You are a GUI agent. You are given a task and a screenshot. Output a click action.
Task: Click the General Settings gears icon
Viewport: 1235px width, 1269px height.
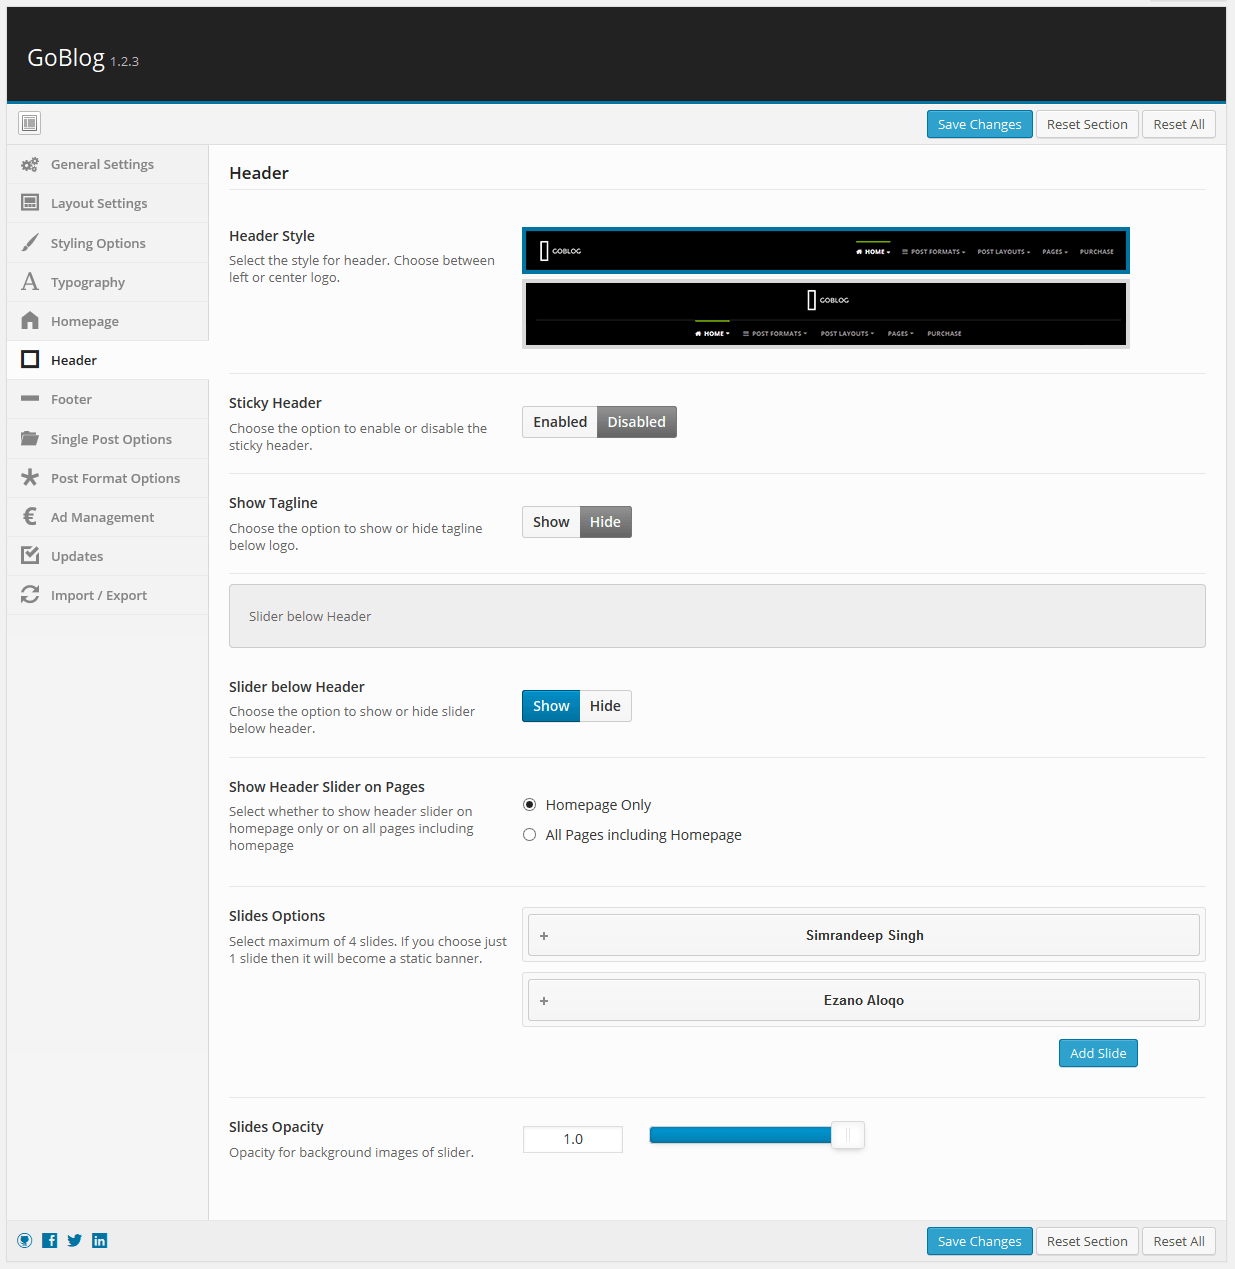pyautogui.click(x=30, y=164)
